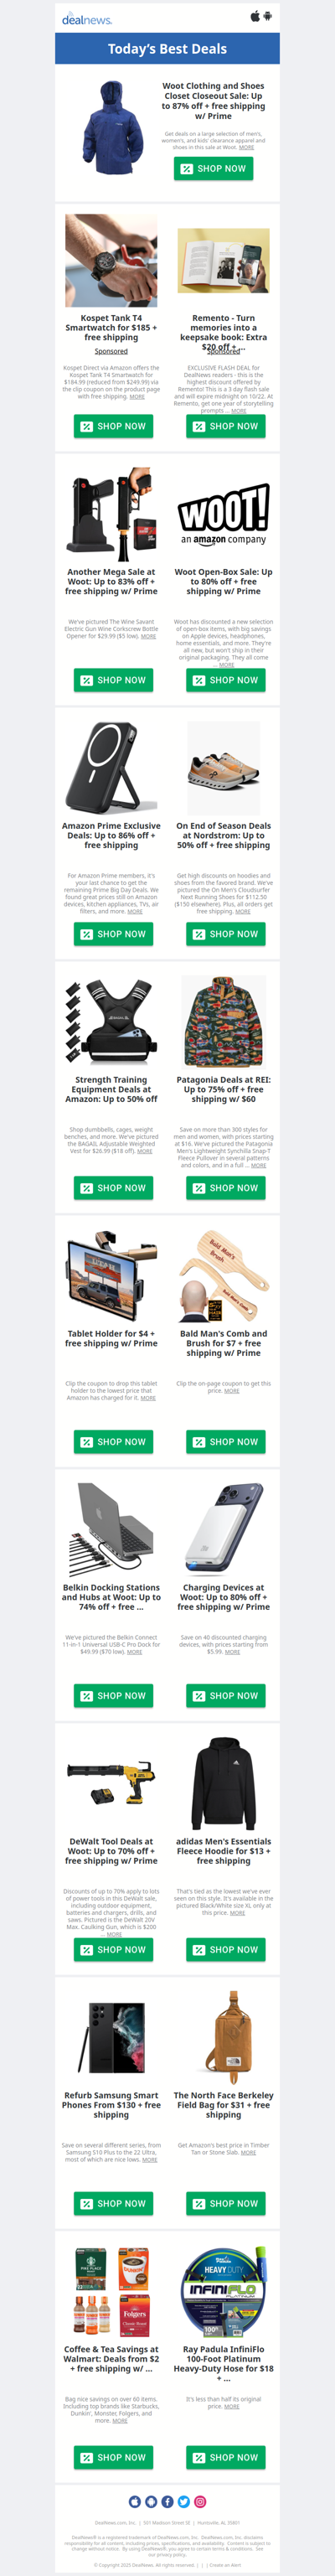Screen dimensions: 335x2576
Task: Click Shop Now under Kospet Tank T4 Smartwatch
Action: [x=113, y=426]
